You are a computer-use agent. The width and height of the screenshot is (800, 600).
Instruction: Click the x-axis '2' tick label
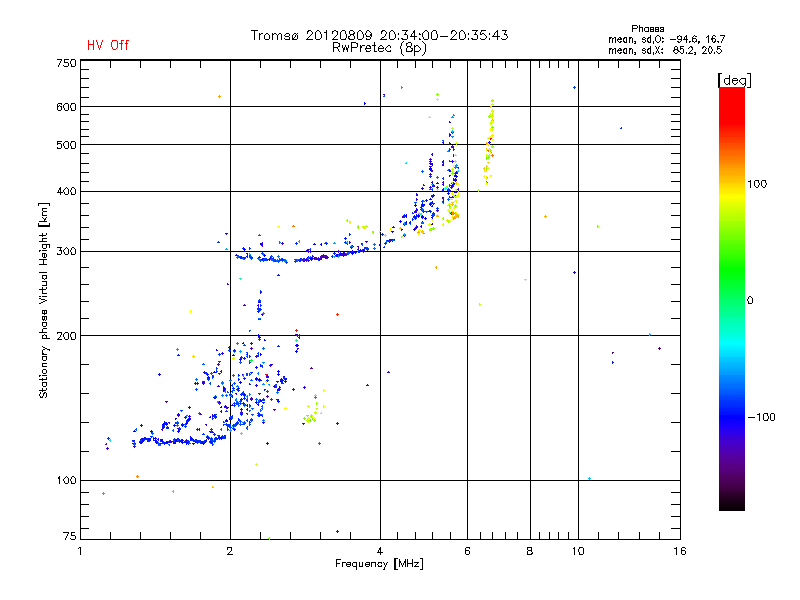coord(230,551)
